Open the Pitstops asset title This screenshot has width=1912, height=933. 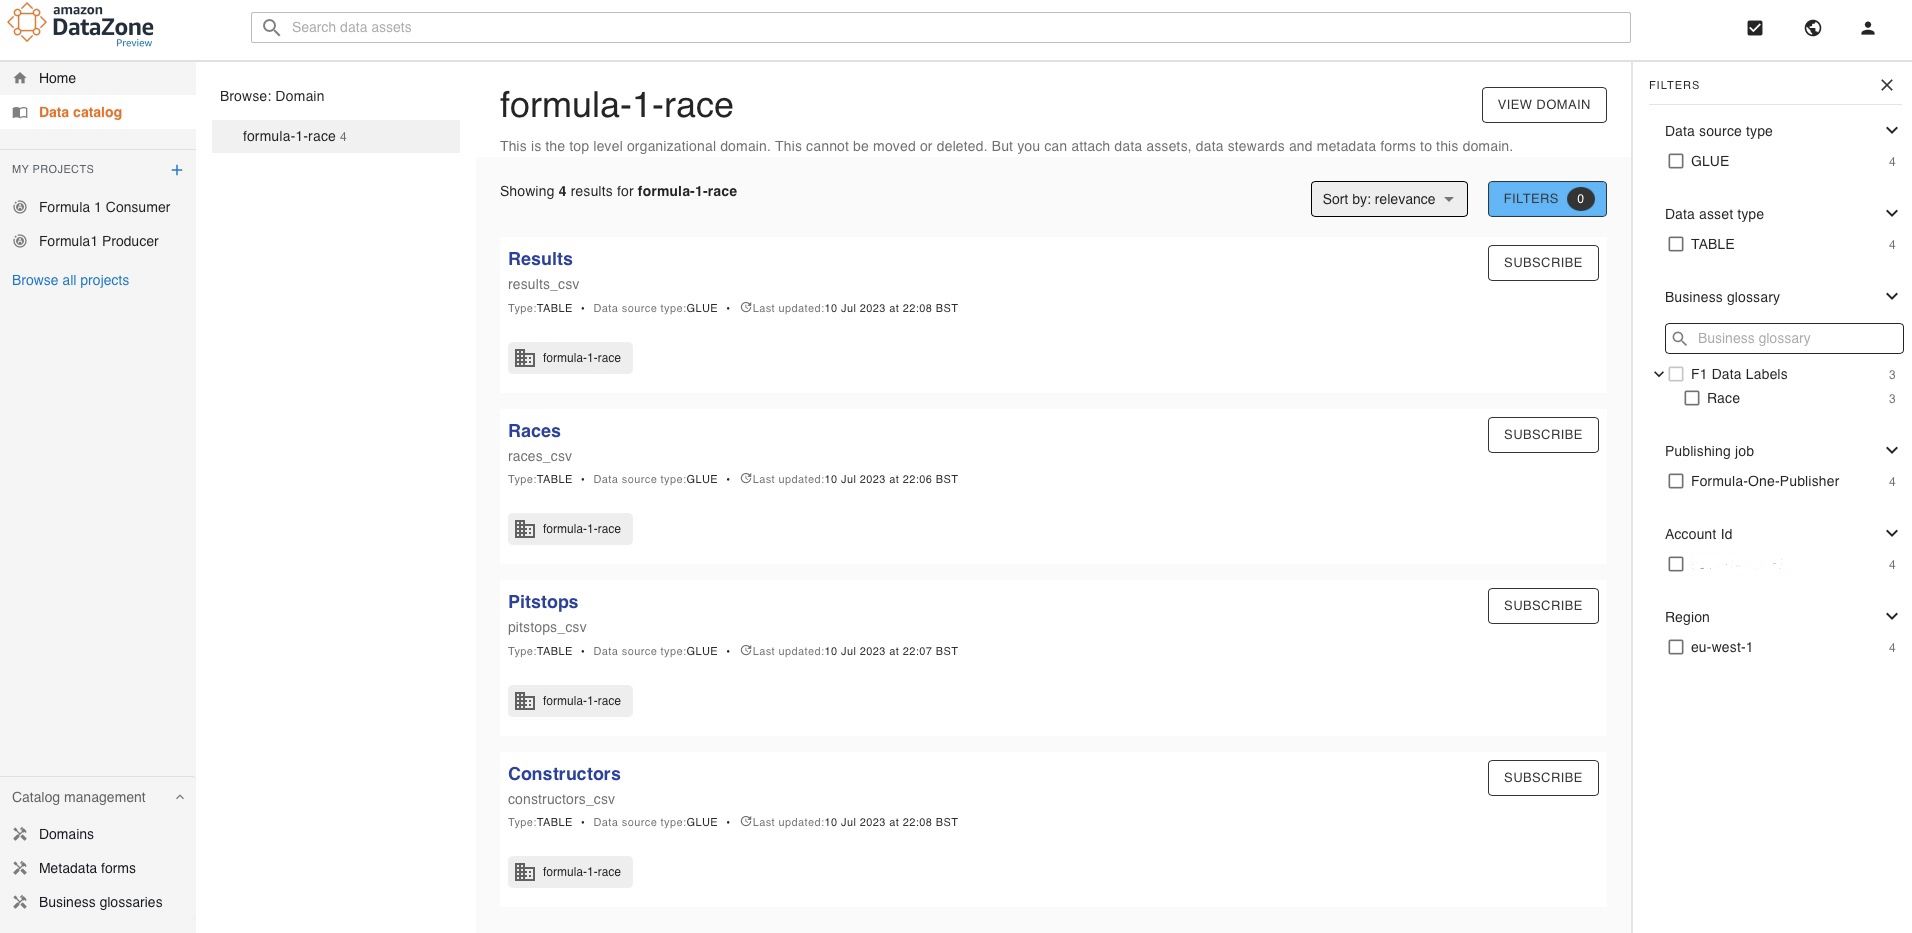pyautogui.click(x=543, y=602)
